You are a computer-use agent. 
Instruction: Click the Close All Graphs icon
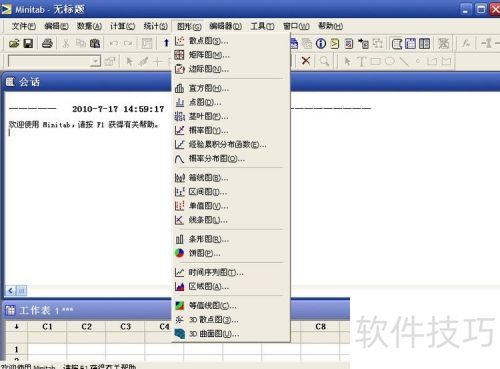click(443, 44)
